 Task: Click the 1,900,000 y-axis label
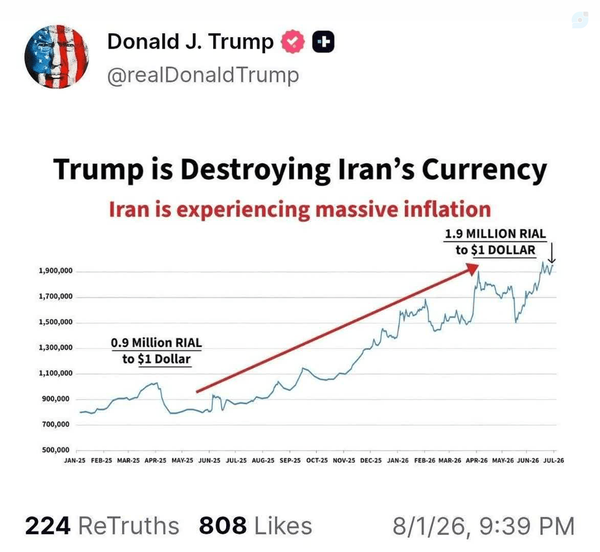(55, 271)
